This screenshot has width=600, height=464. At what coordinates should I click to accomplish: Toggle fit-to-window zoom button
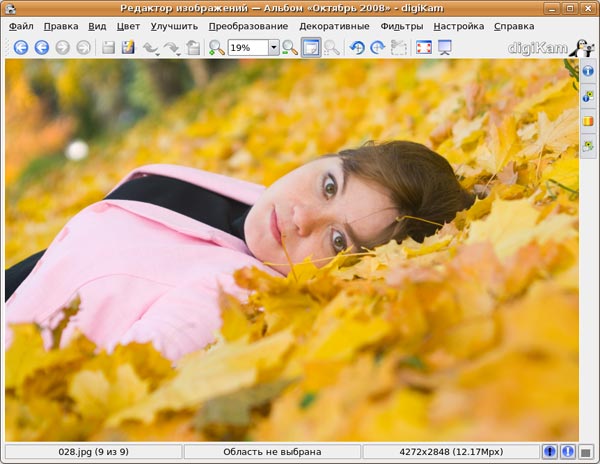(311, 47)
